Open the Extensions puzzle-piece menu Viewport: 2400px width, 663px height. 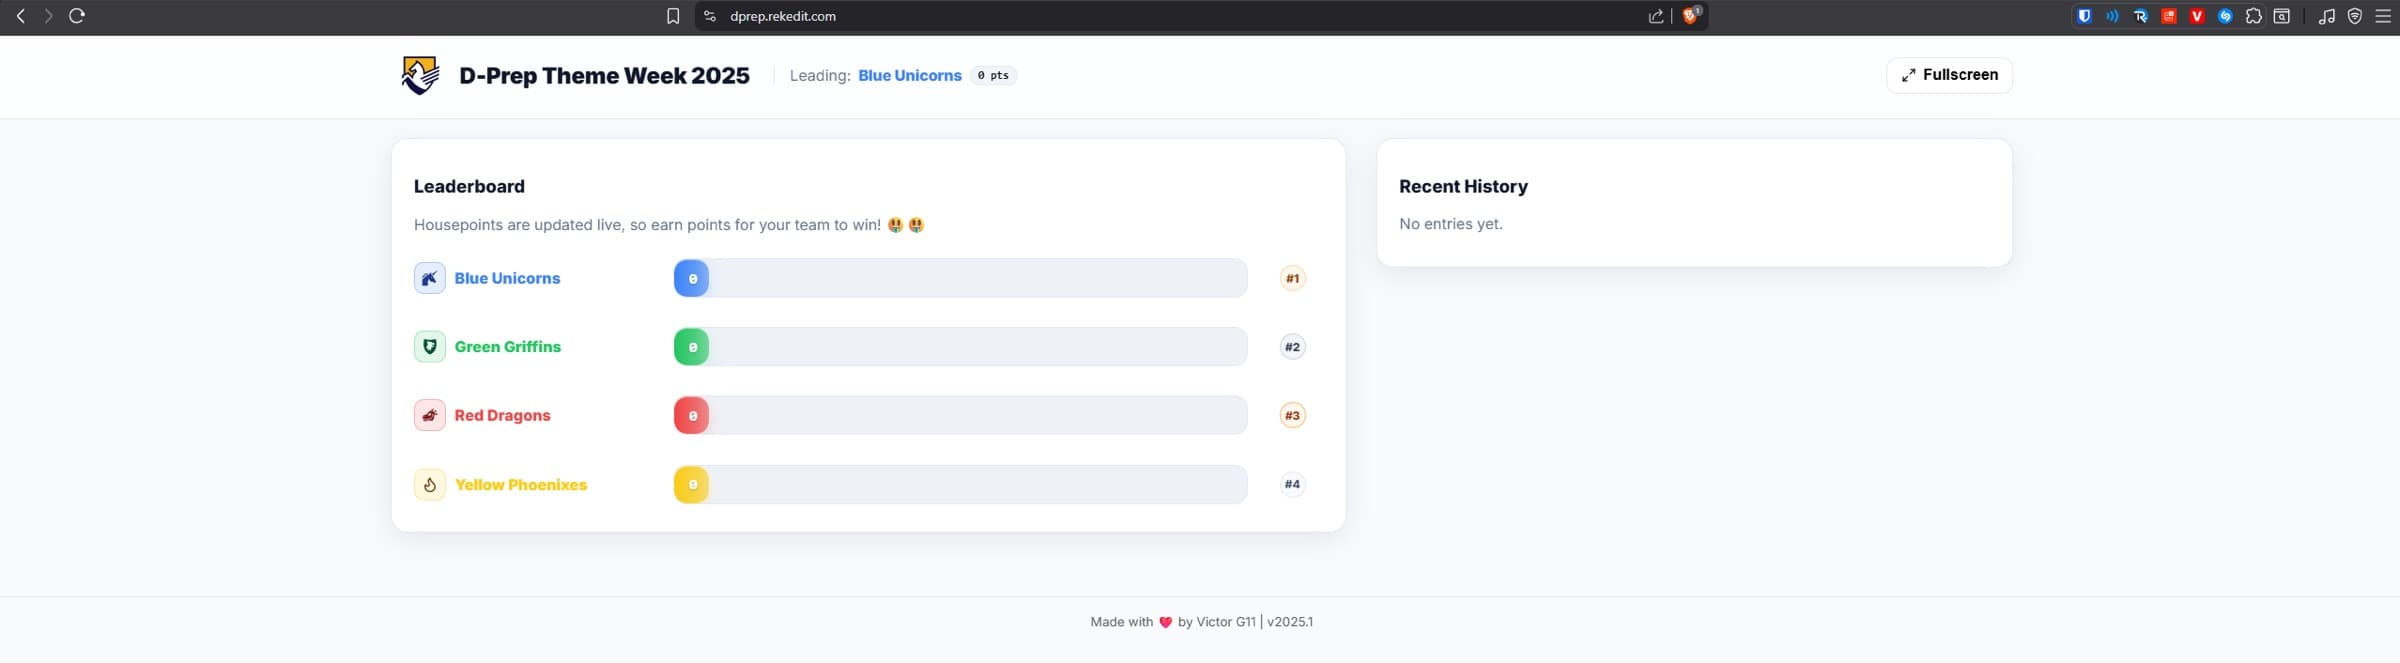pos(2253,16)
